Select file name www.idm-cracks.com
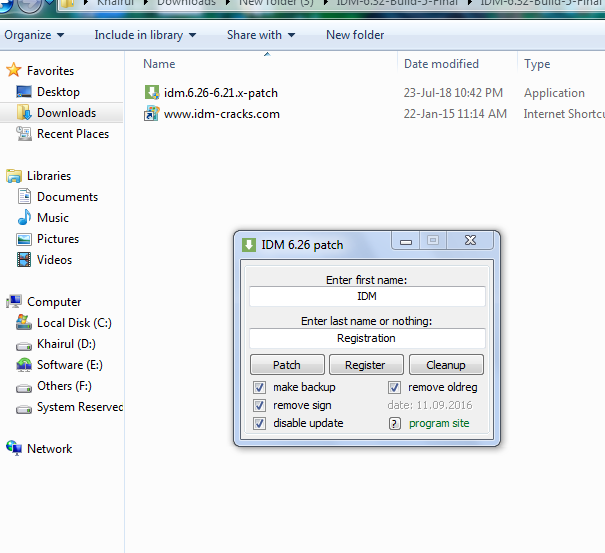Image resolution: width=605 pixels, height=553 pixels. 222,114
